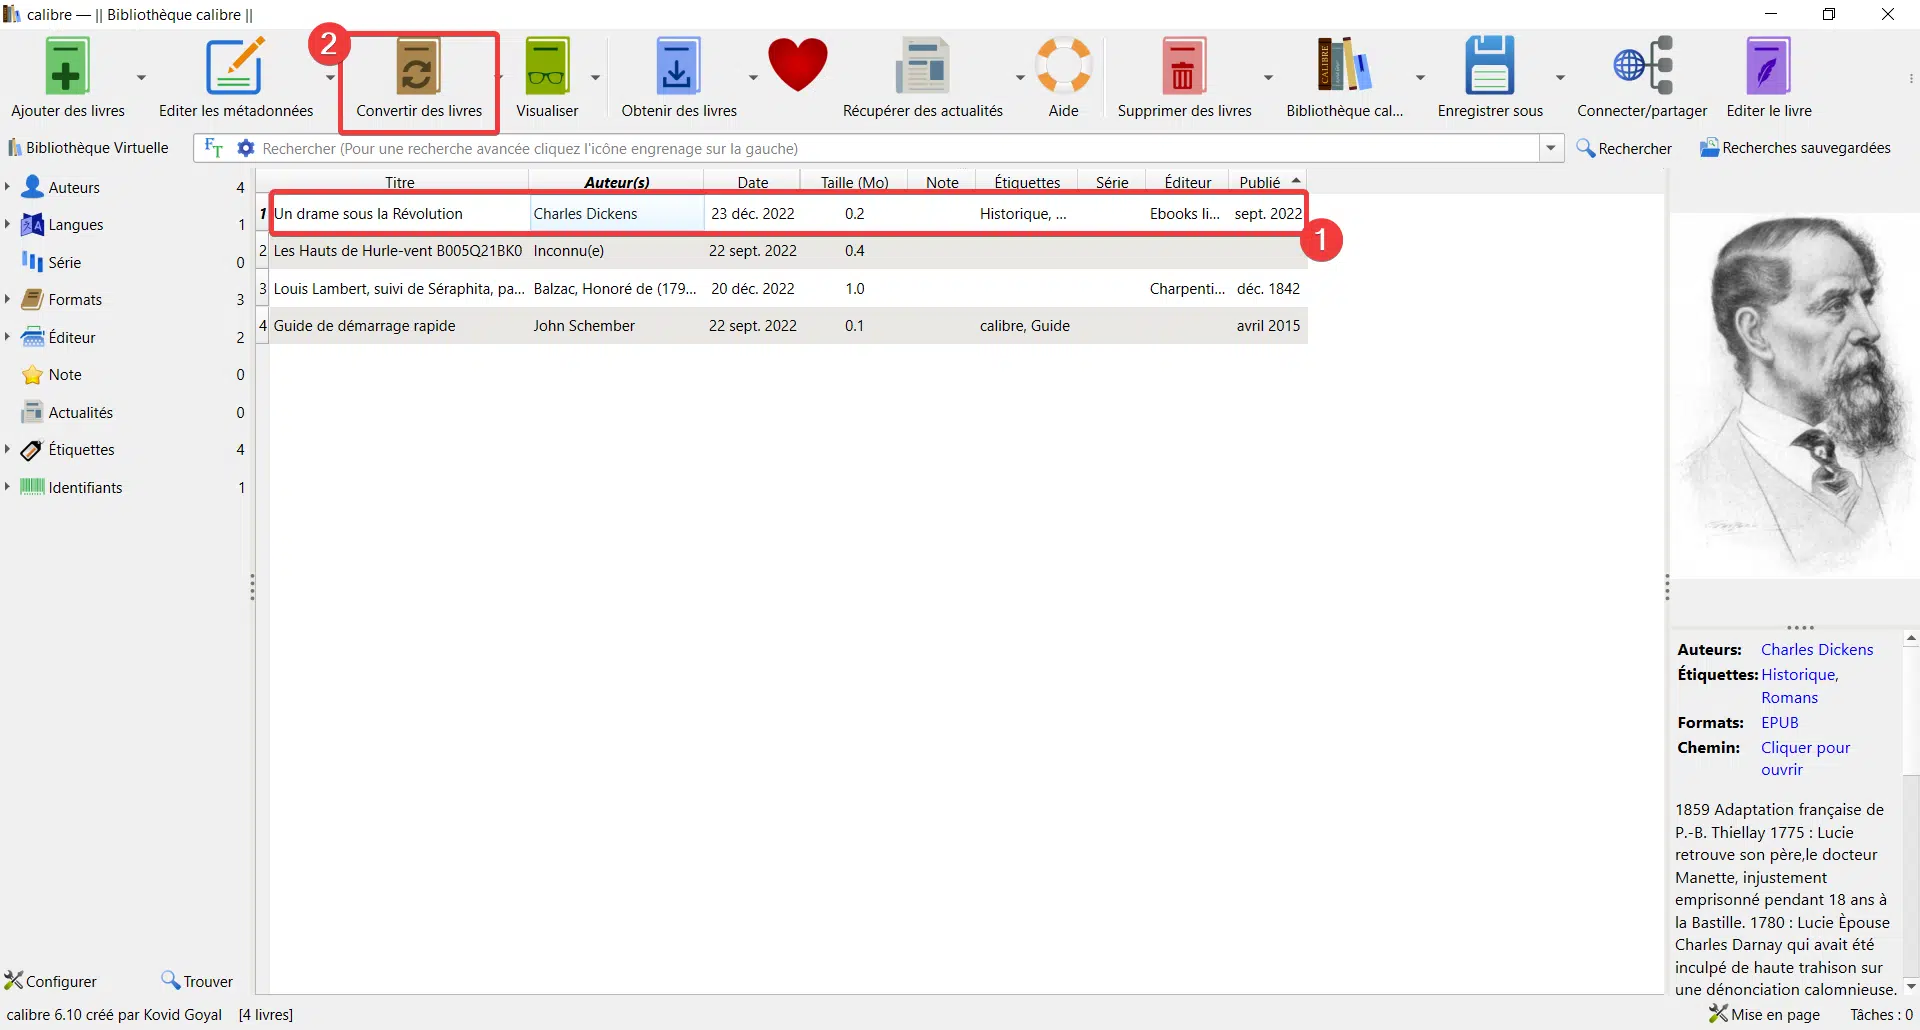Click the full-text search FT icon

[213, 148]
